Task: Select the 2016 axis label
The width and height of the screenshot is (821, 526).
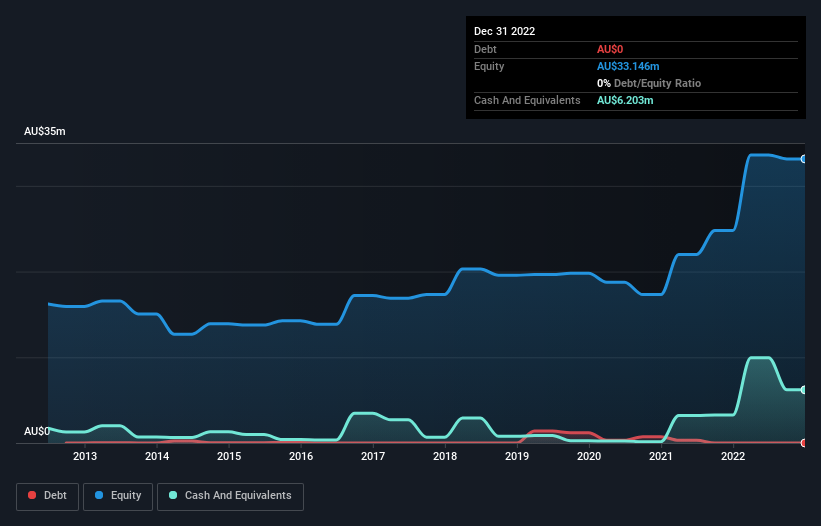Action: pos(301,456)
